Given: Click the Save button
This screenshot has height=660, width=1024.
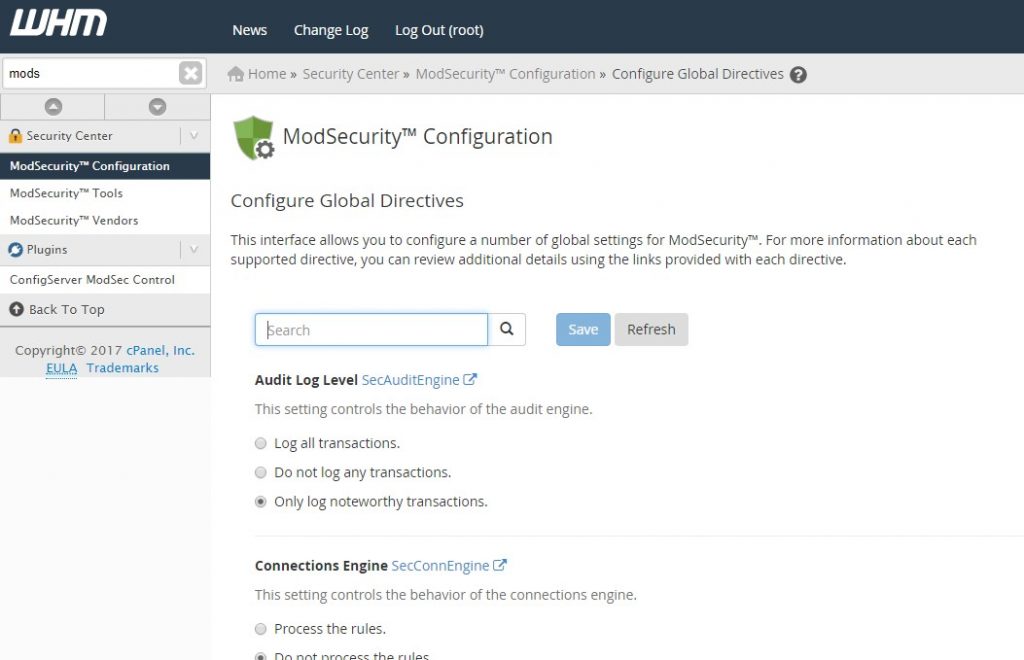Looking at the screenshot, I should tap(583, 329).
